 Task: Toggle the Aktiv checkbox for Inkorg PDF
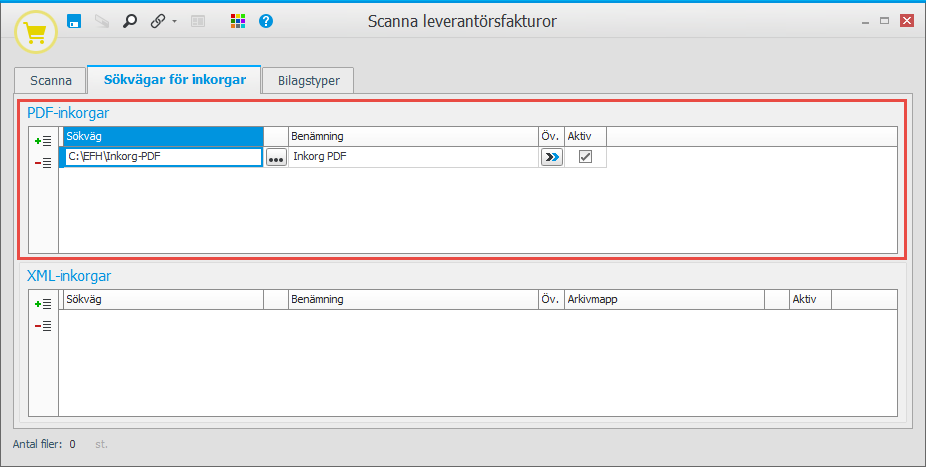click(585, 157)
